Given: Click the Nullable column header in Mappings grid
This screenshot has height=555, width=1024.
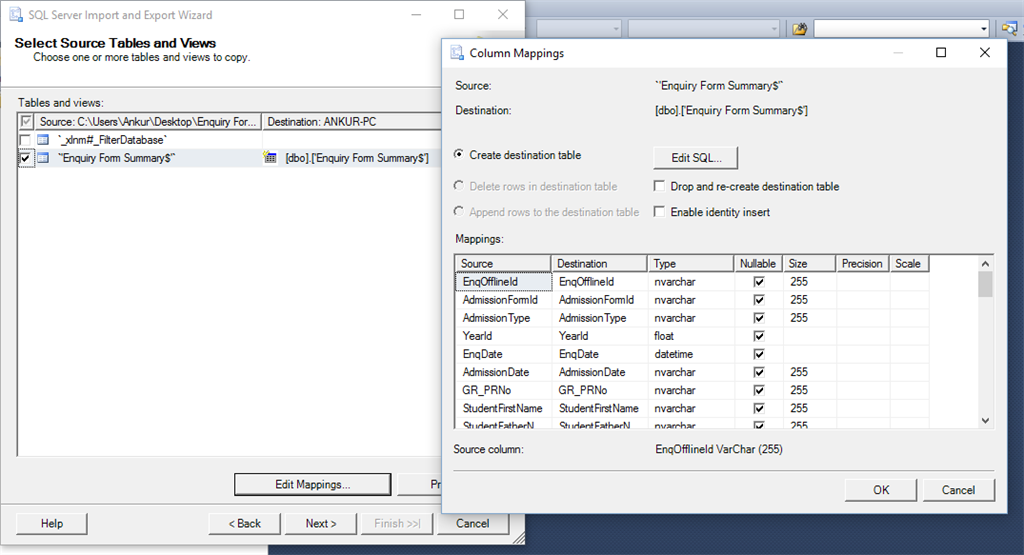Looking at the screenshot, I should click(x=758, y=263).
